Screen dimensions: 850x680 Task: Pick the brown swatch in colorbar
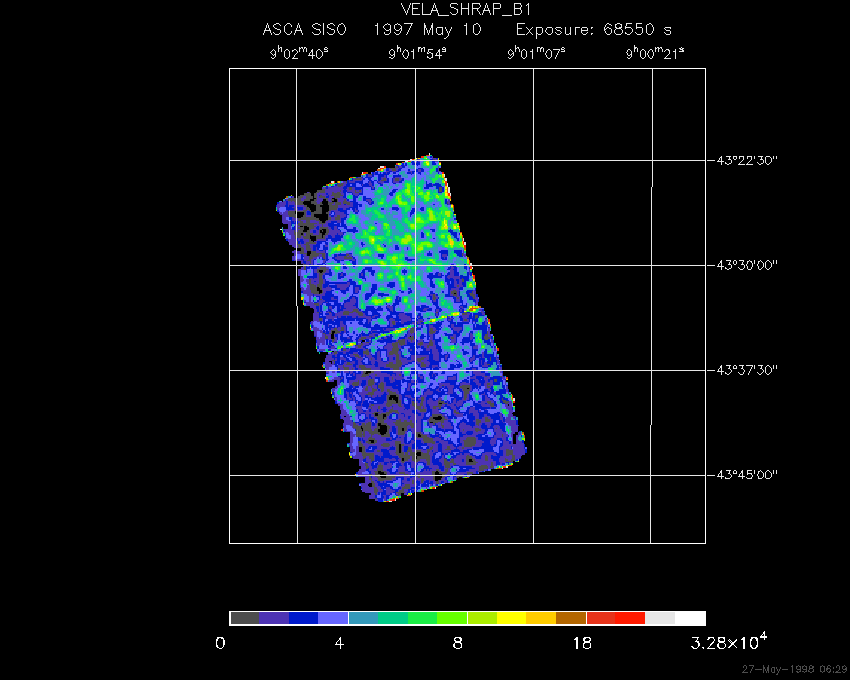coord(571,618)
